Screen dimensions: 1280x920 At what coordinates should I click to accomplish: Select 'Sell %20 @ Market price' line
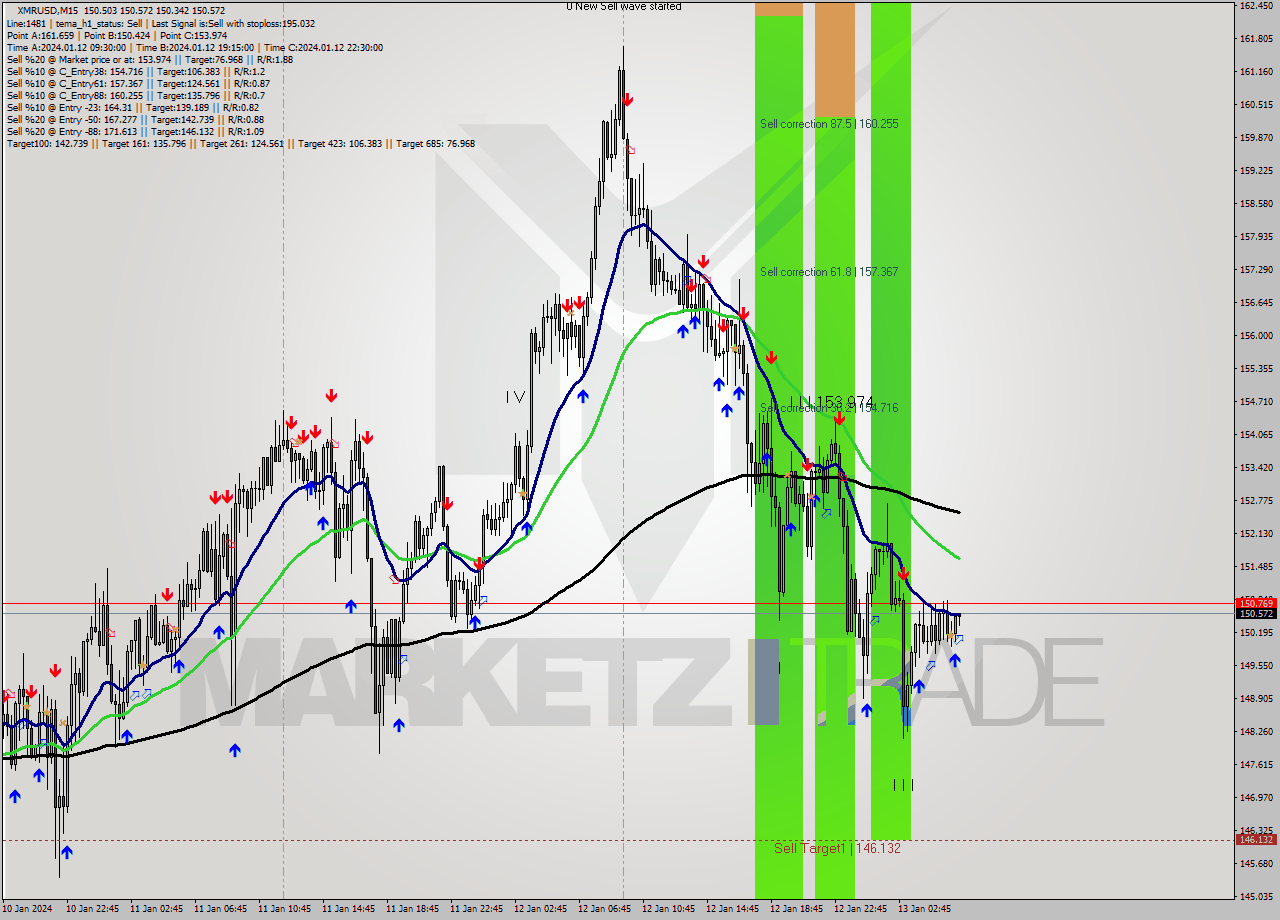click(x=150, y=59)
